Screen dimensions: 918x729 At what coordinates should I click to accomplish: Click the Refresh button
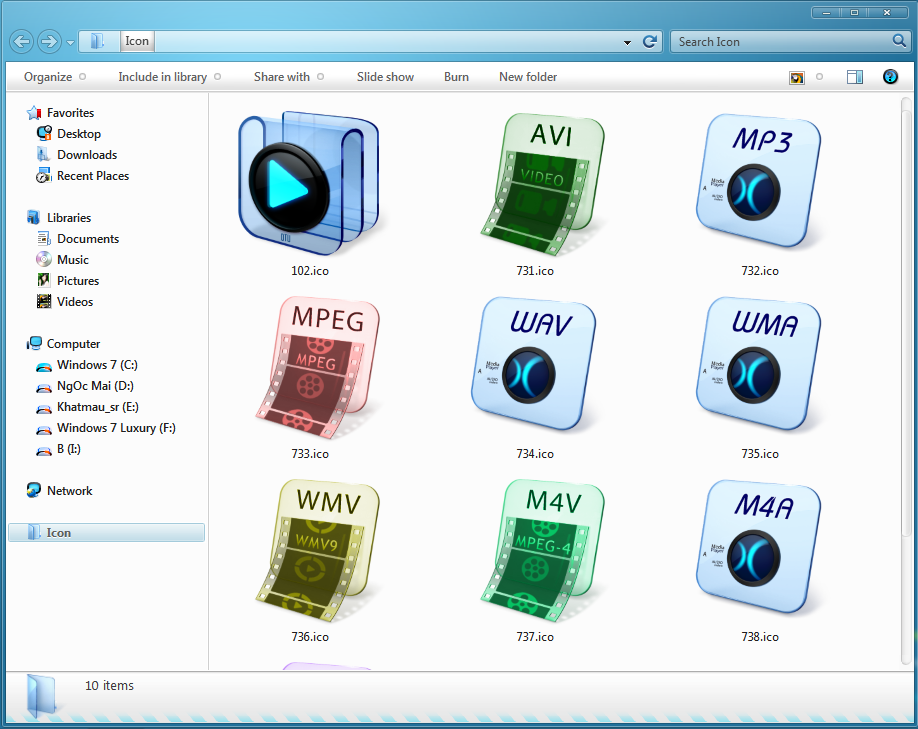point(650,42)
